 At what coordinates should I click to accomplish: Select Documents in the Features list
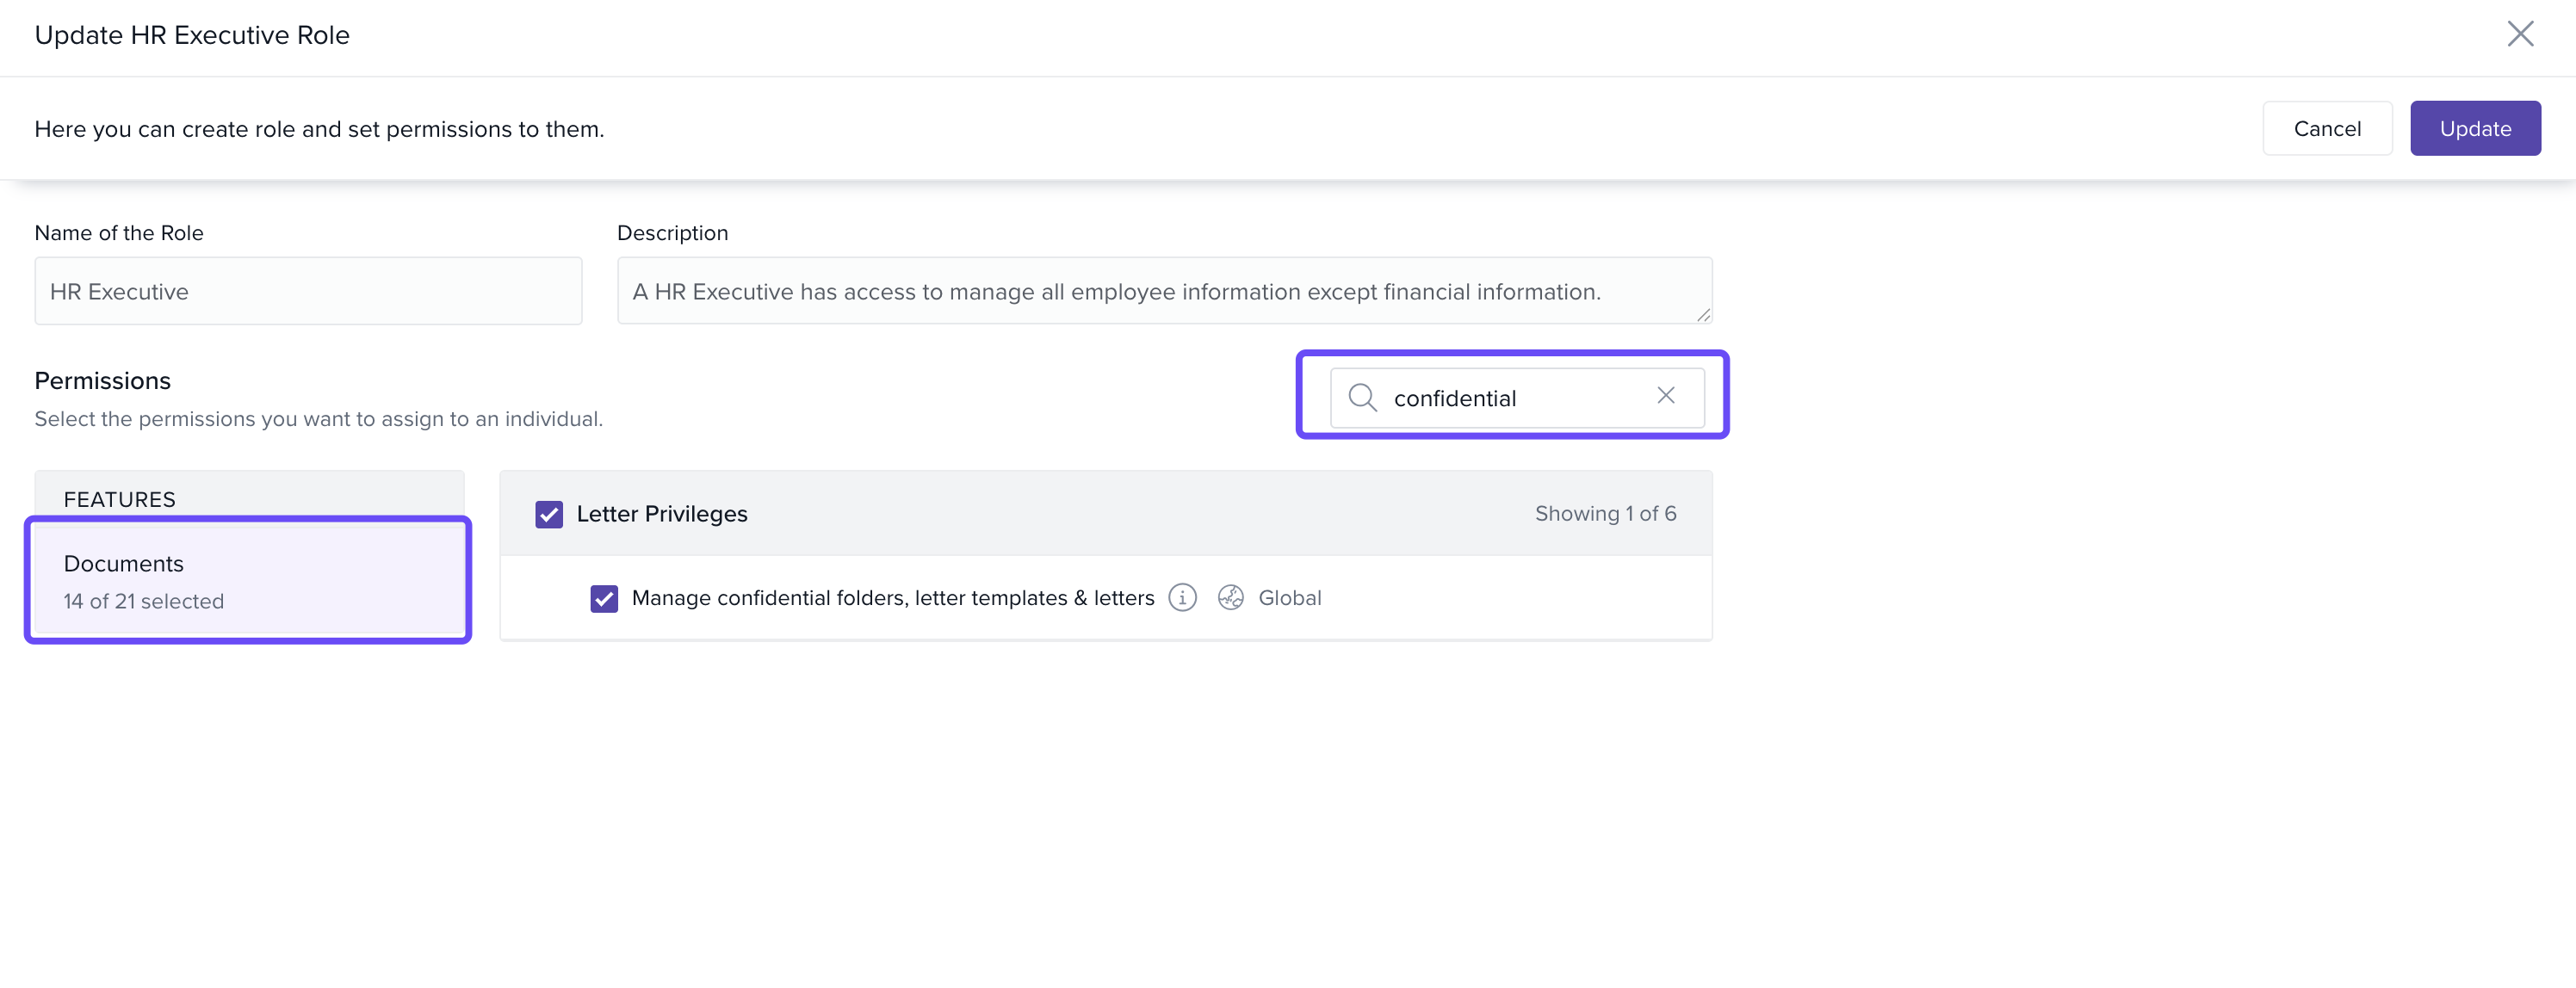248,580
